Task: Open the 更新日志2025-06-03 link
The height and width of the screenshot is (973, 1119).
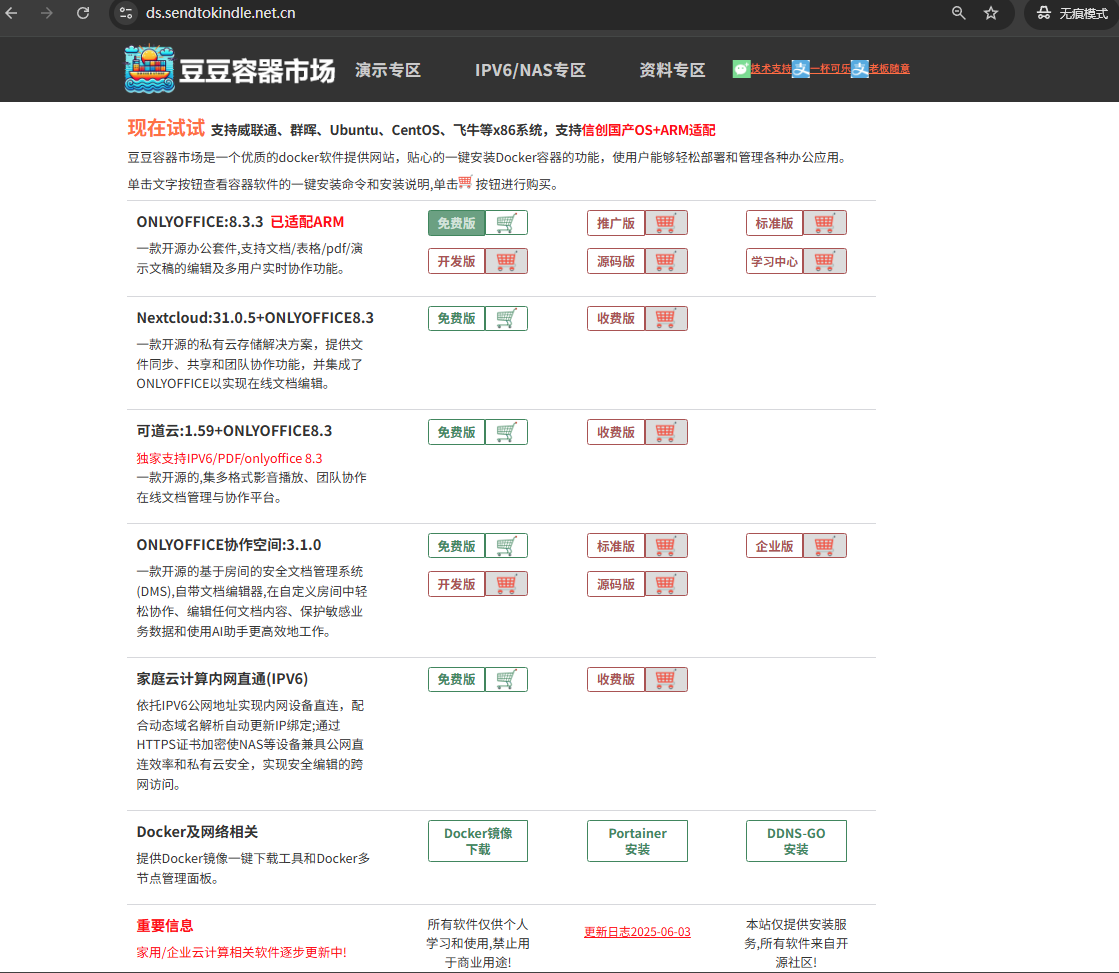Action: (x=637, y=932)
